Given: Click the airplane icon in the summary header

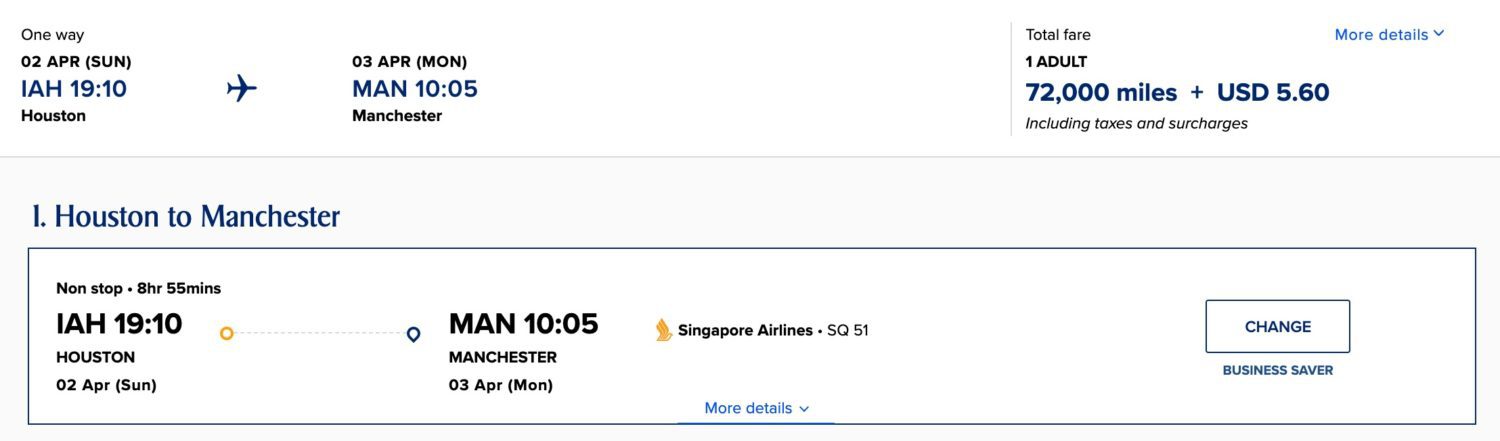Looking at the screenshot, I should pos(242,89).
